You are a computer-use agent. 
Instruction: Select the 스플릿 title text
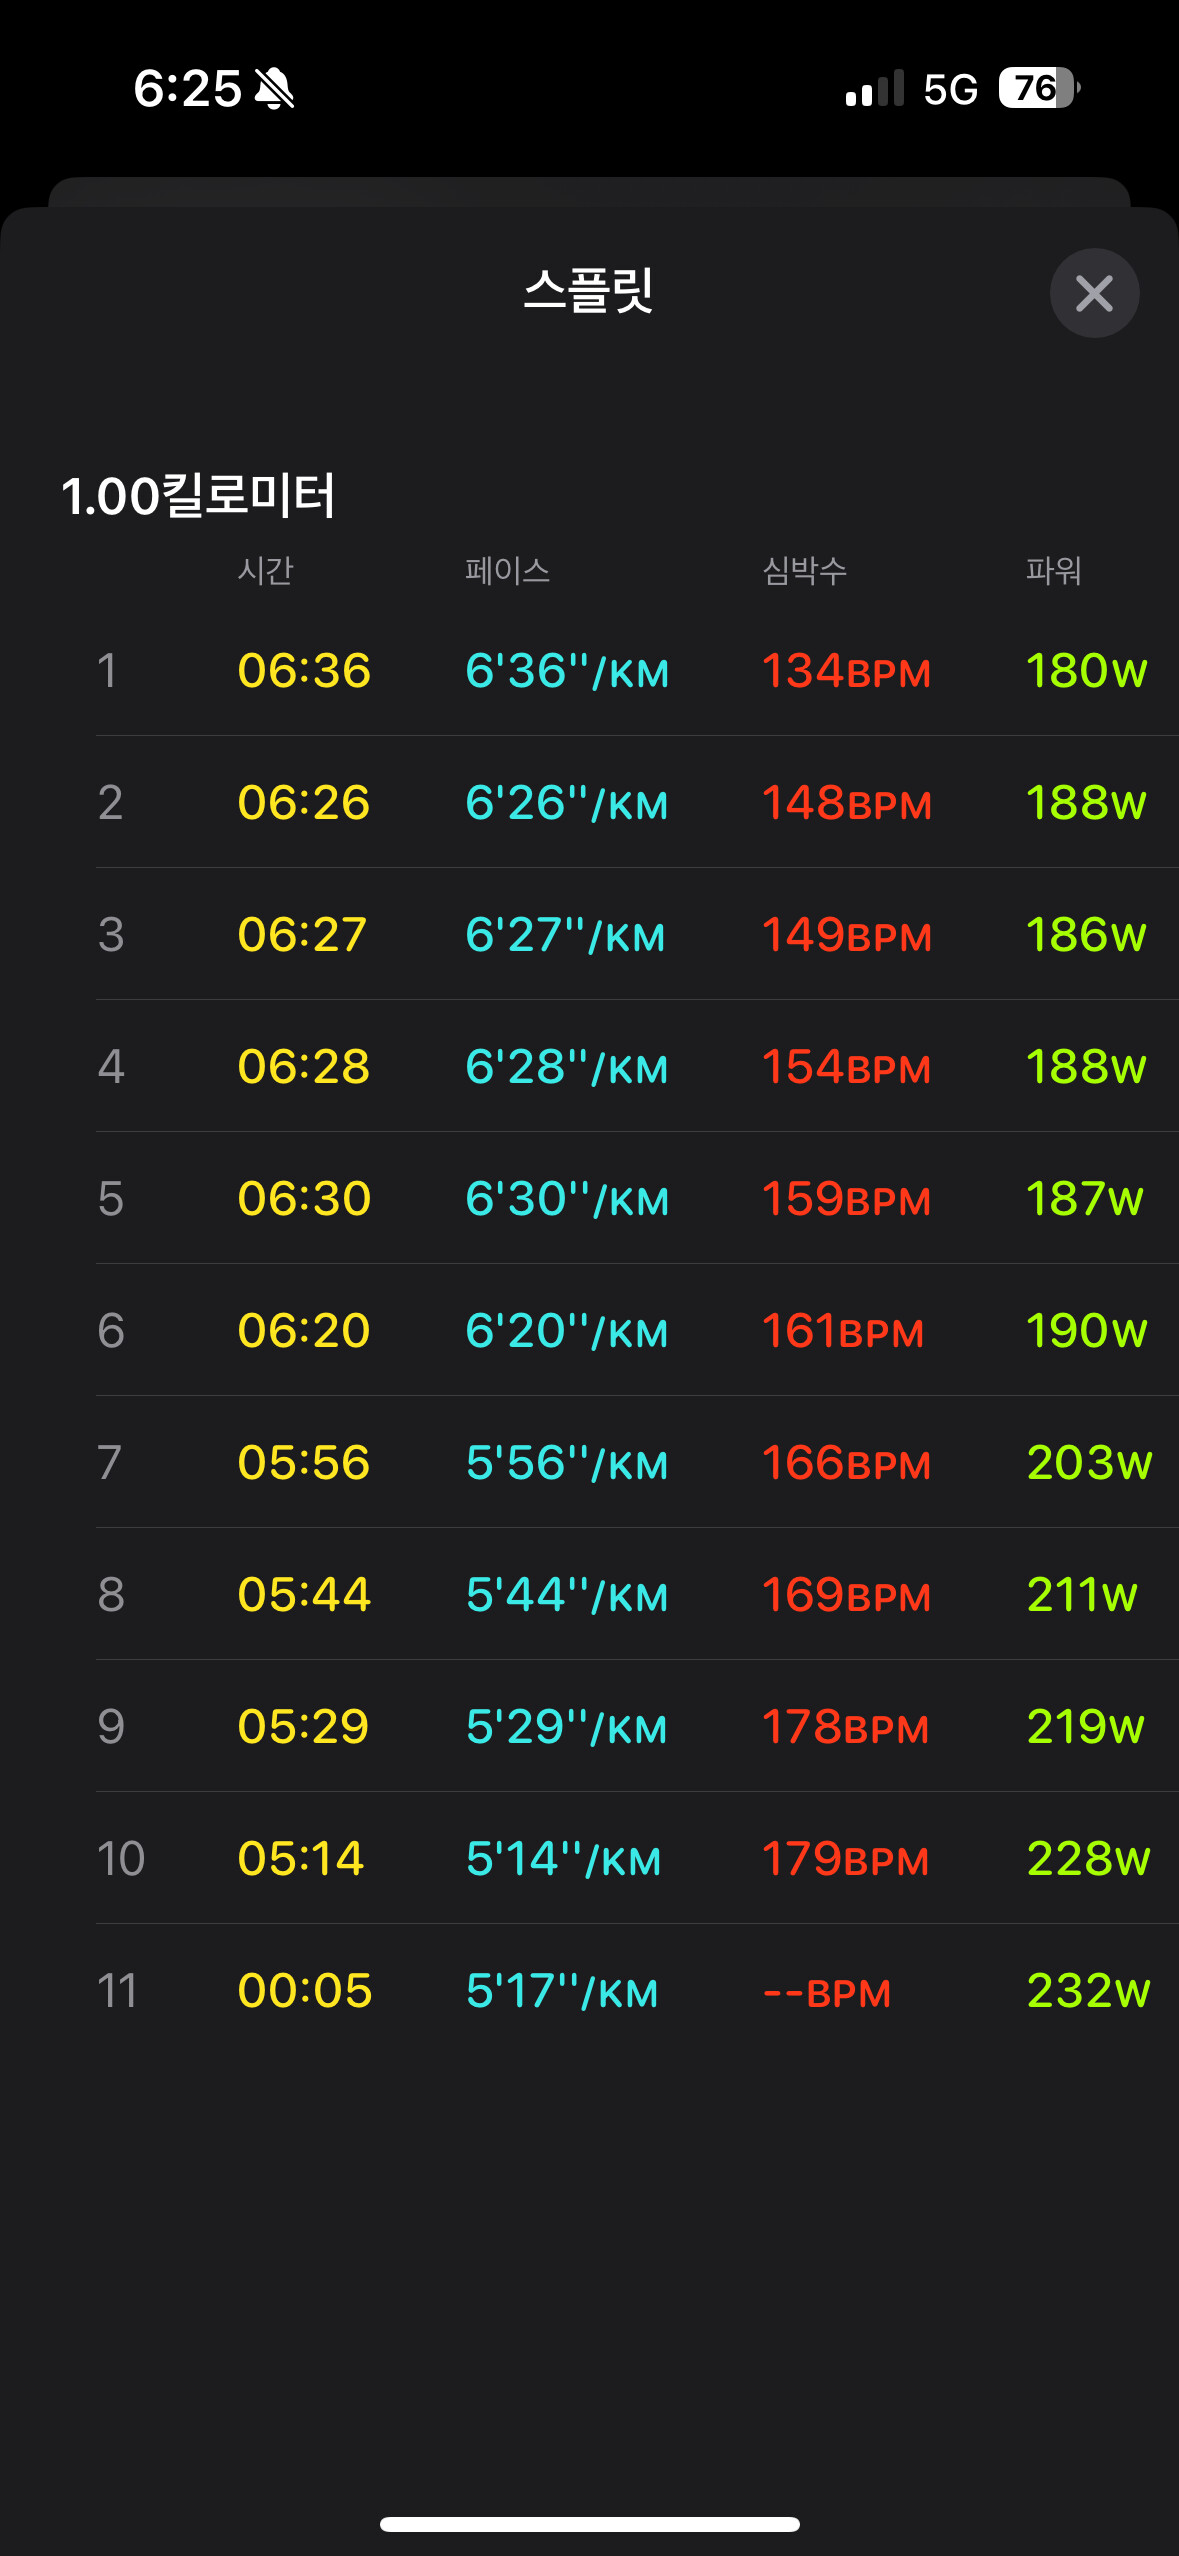coord(589,291)
